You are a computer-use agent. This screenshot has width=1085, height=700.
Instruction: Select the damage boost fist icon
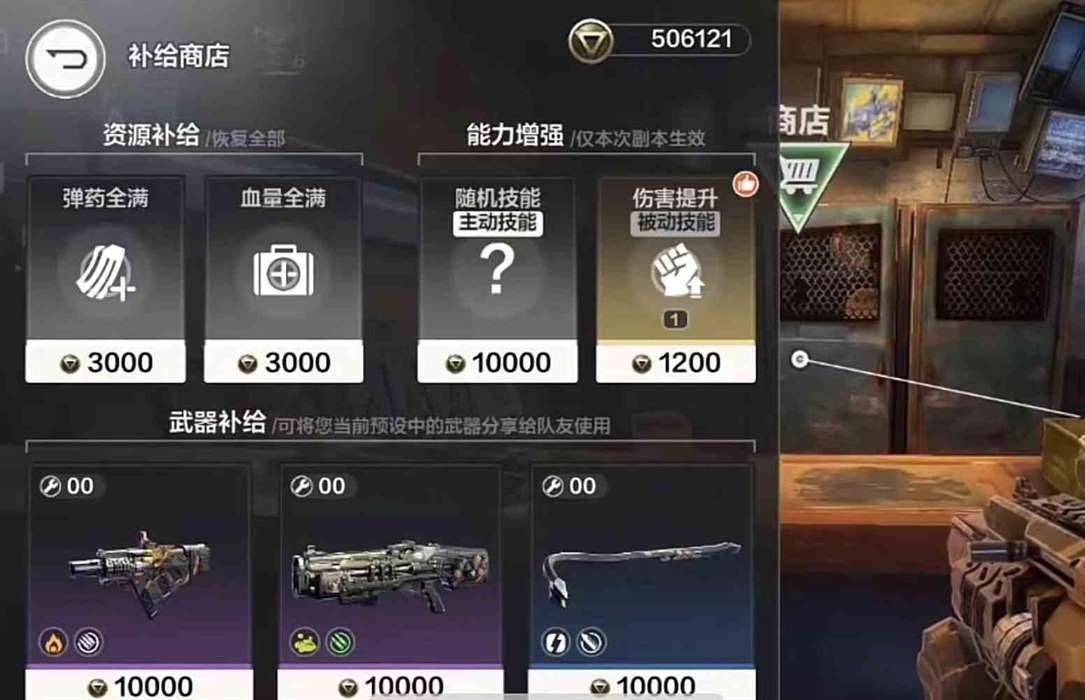tap(677, 272)
